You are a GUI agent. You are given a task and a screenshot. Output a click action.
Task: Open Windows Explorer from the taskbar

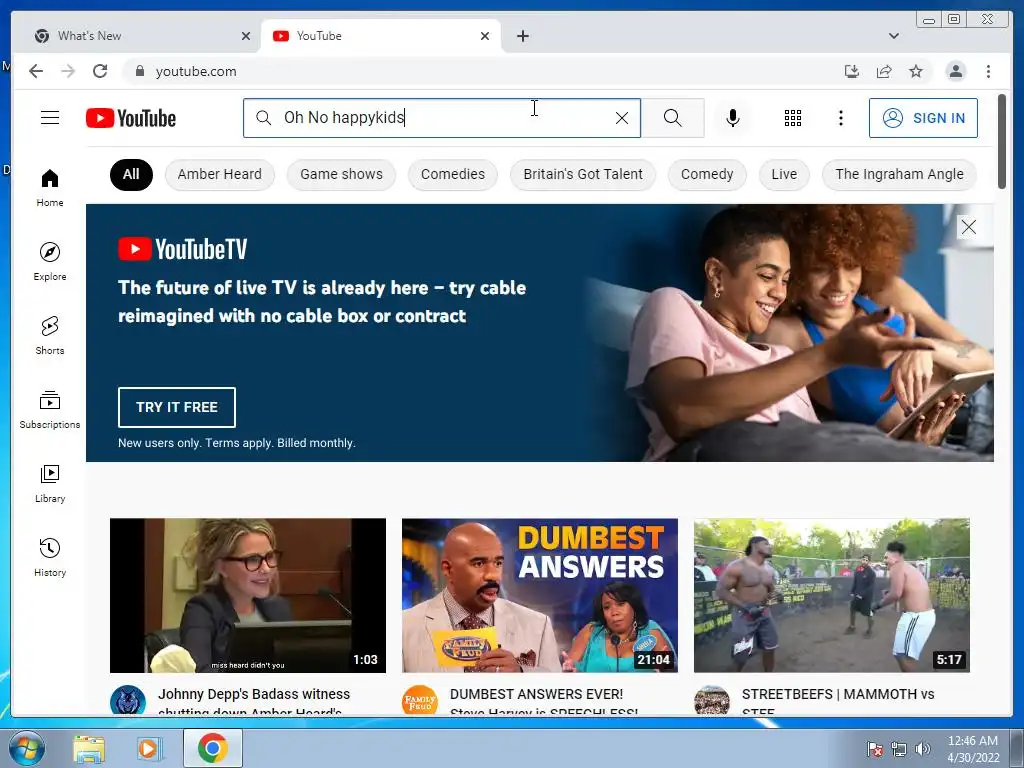coord(89,748)
